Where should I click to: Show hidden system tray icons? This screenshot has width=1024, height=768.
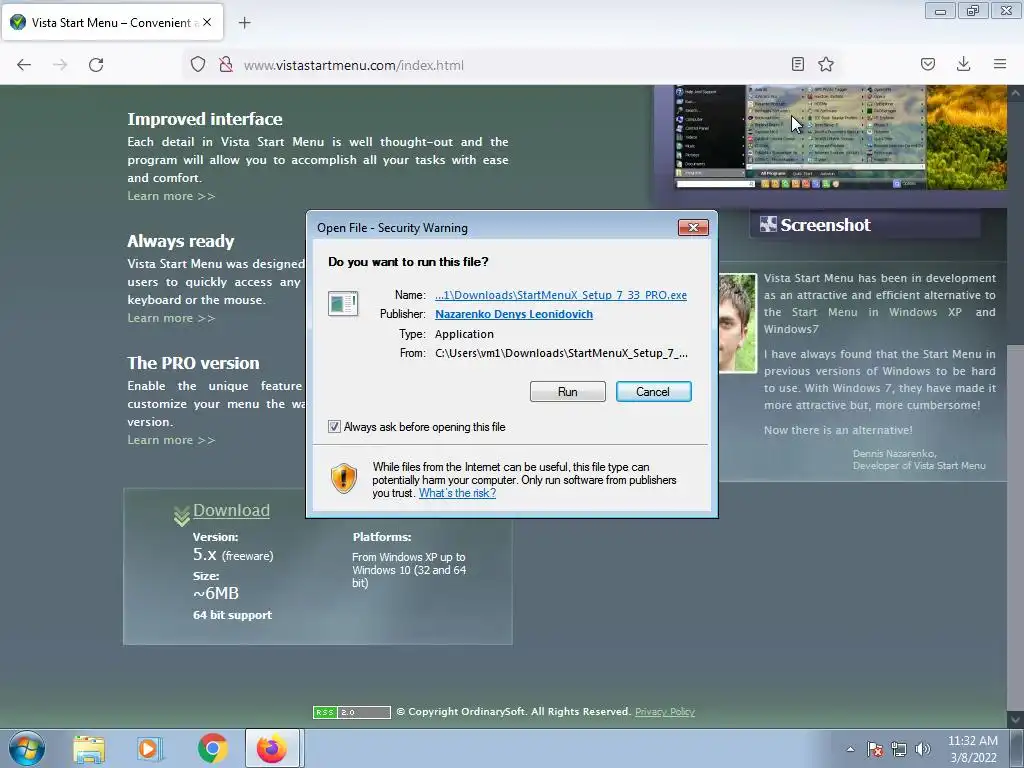tap(850, 749)
